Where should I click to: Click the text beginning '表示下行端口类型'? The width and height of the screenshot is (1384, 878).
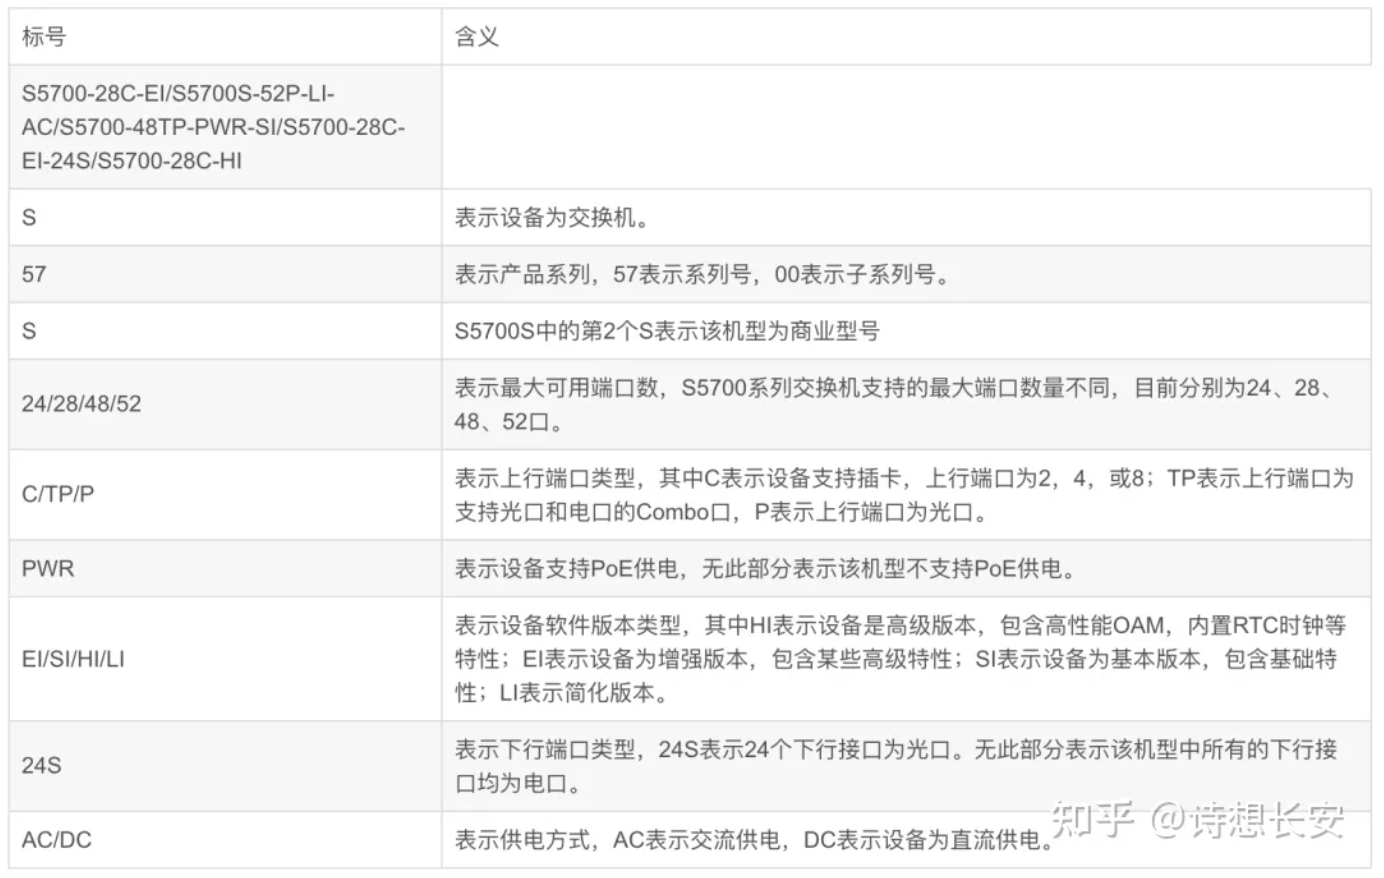tap(896, 765)
